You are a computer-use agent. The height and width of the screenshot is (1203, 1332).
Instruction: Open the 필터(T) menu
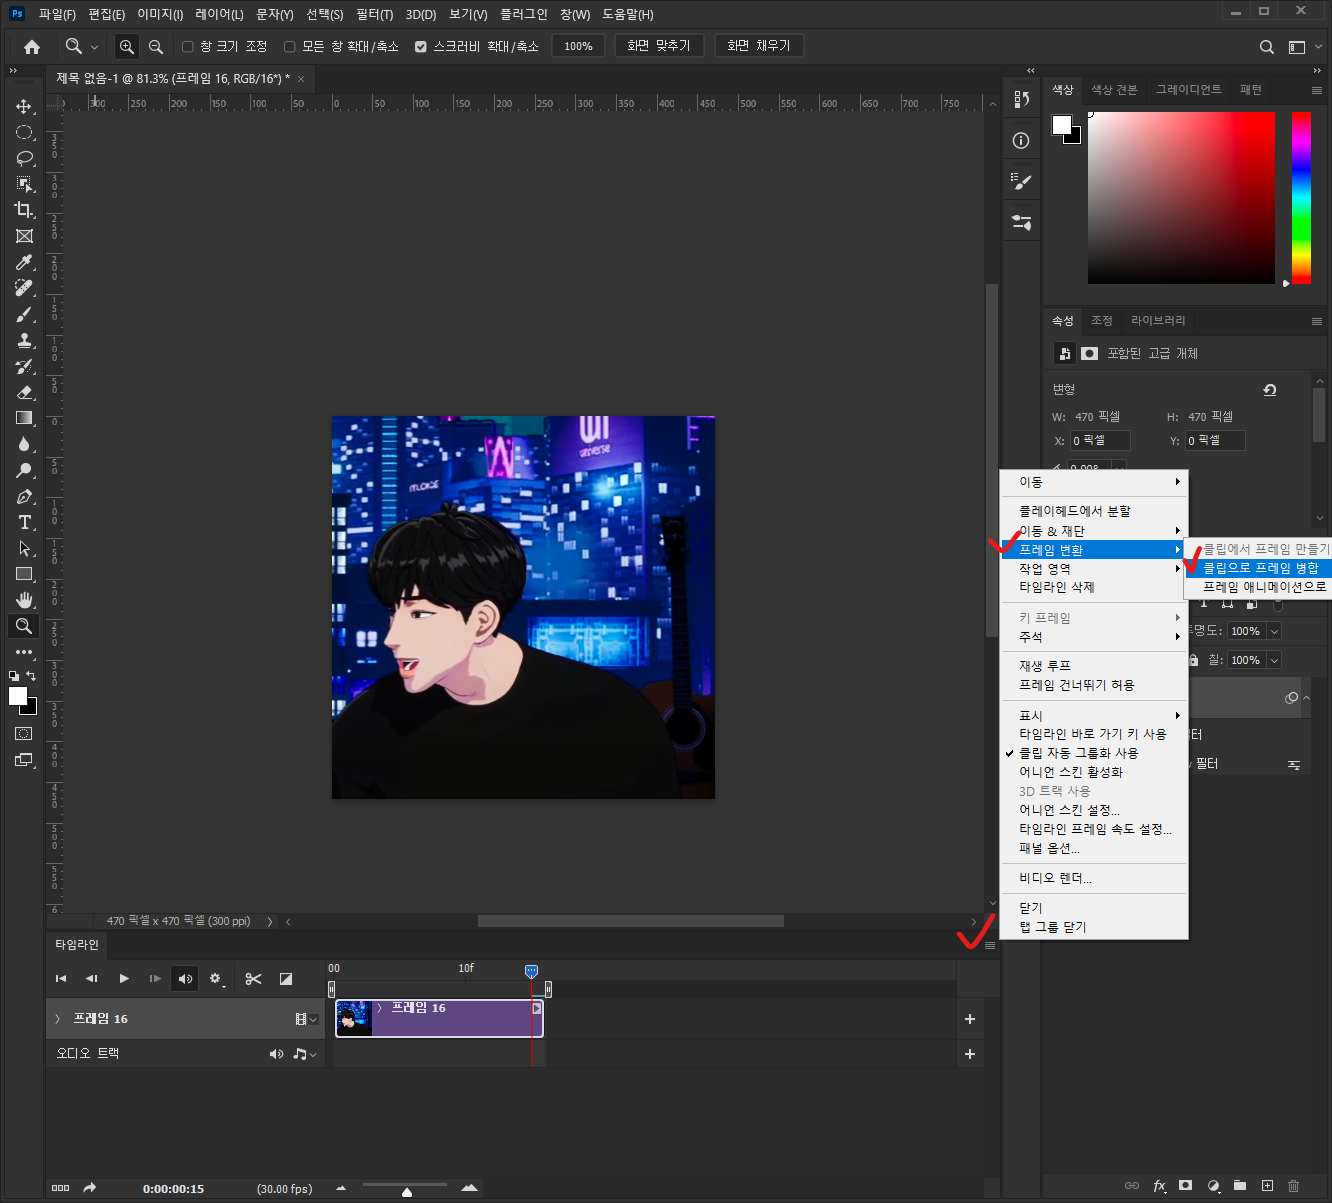point(375,14)
